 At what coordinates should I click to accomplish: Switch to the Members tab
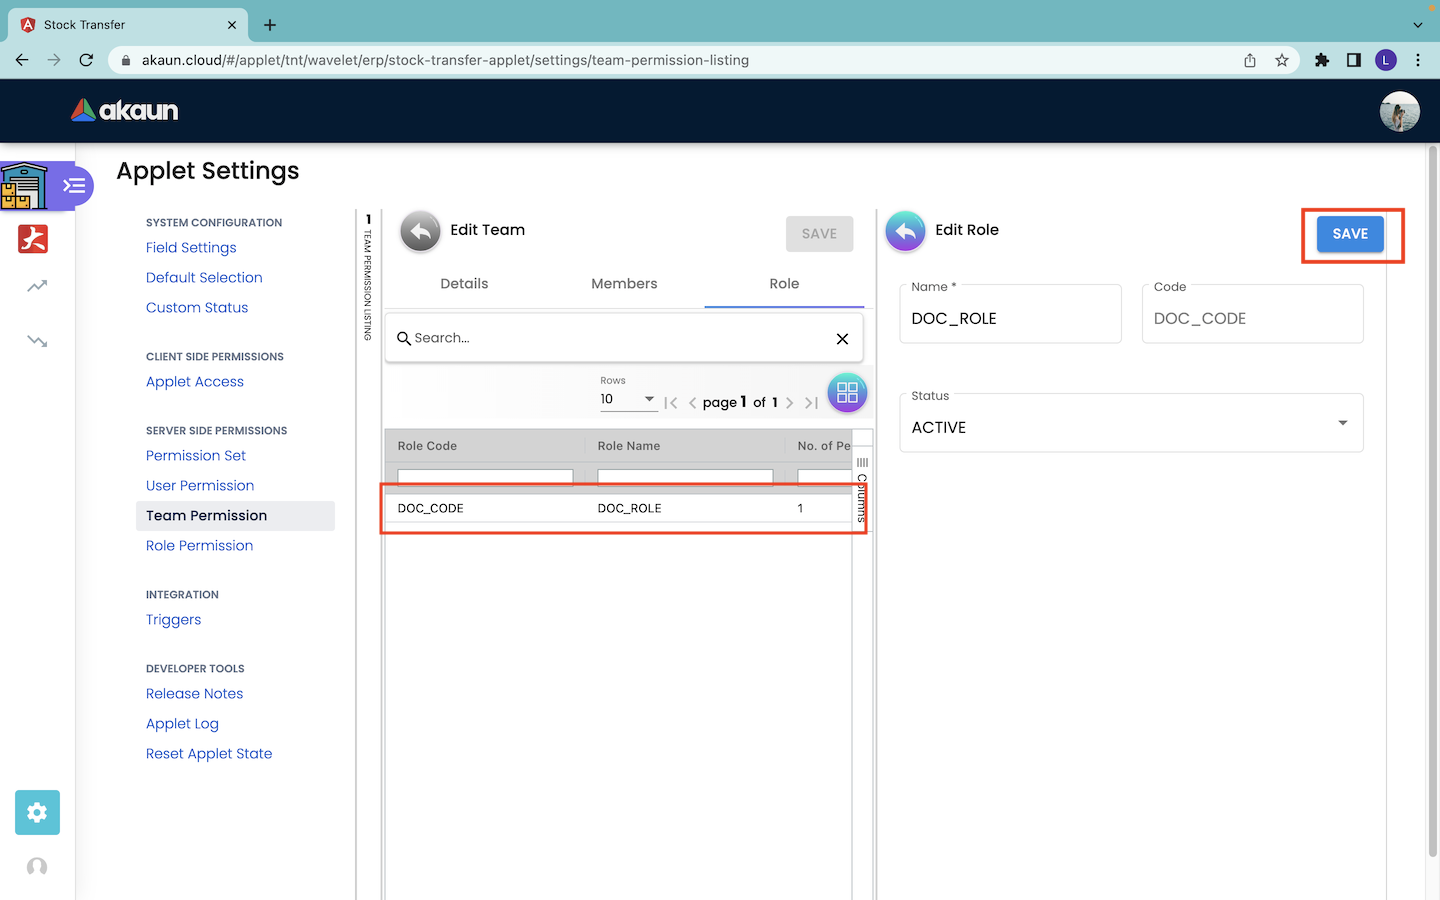click(x=624, y=284)
